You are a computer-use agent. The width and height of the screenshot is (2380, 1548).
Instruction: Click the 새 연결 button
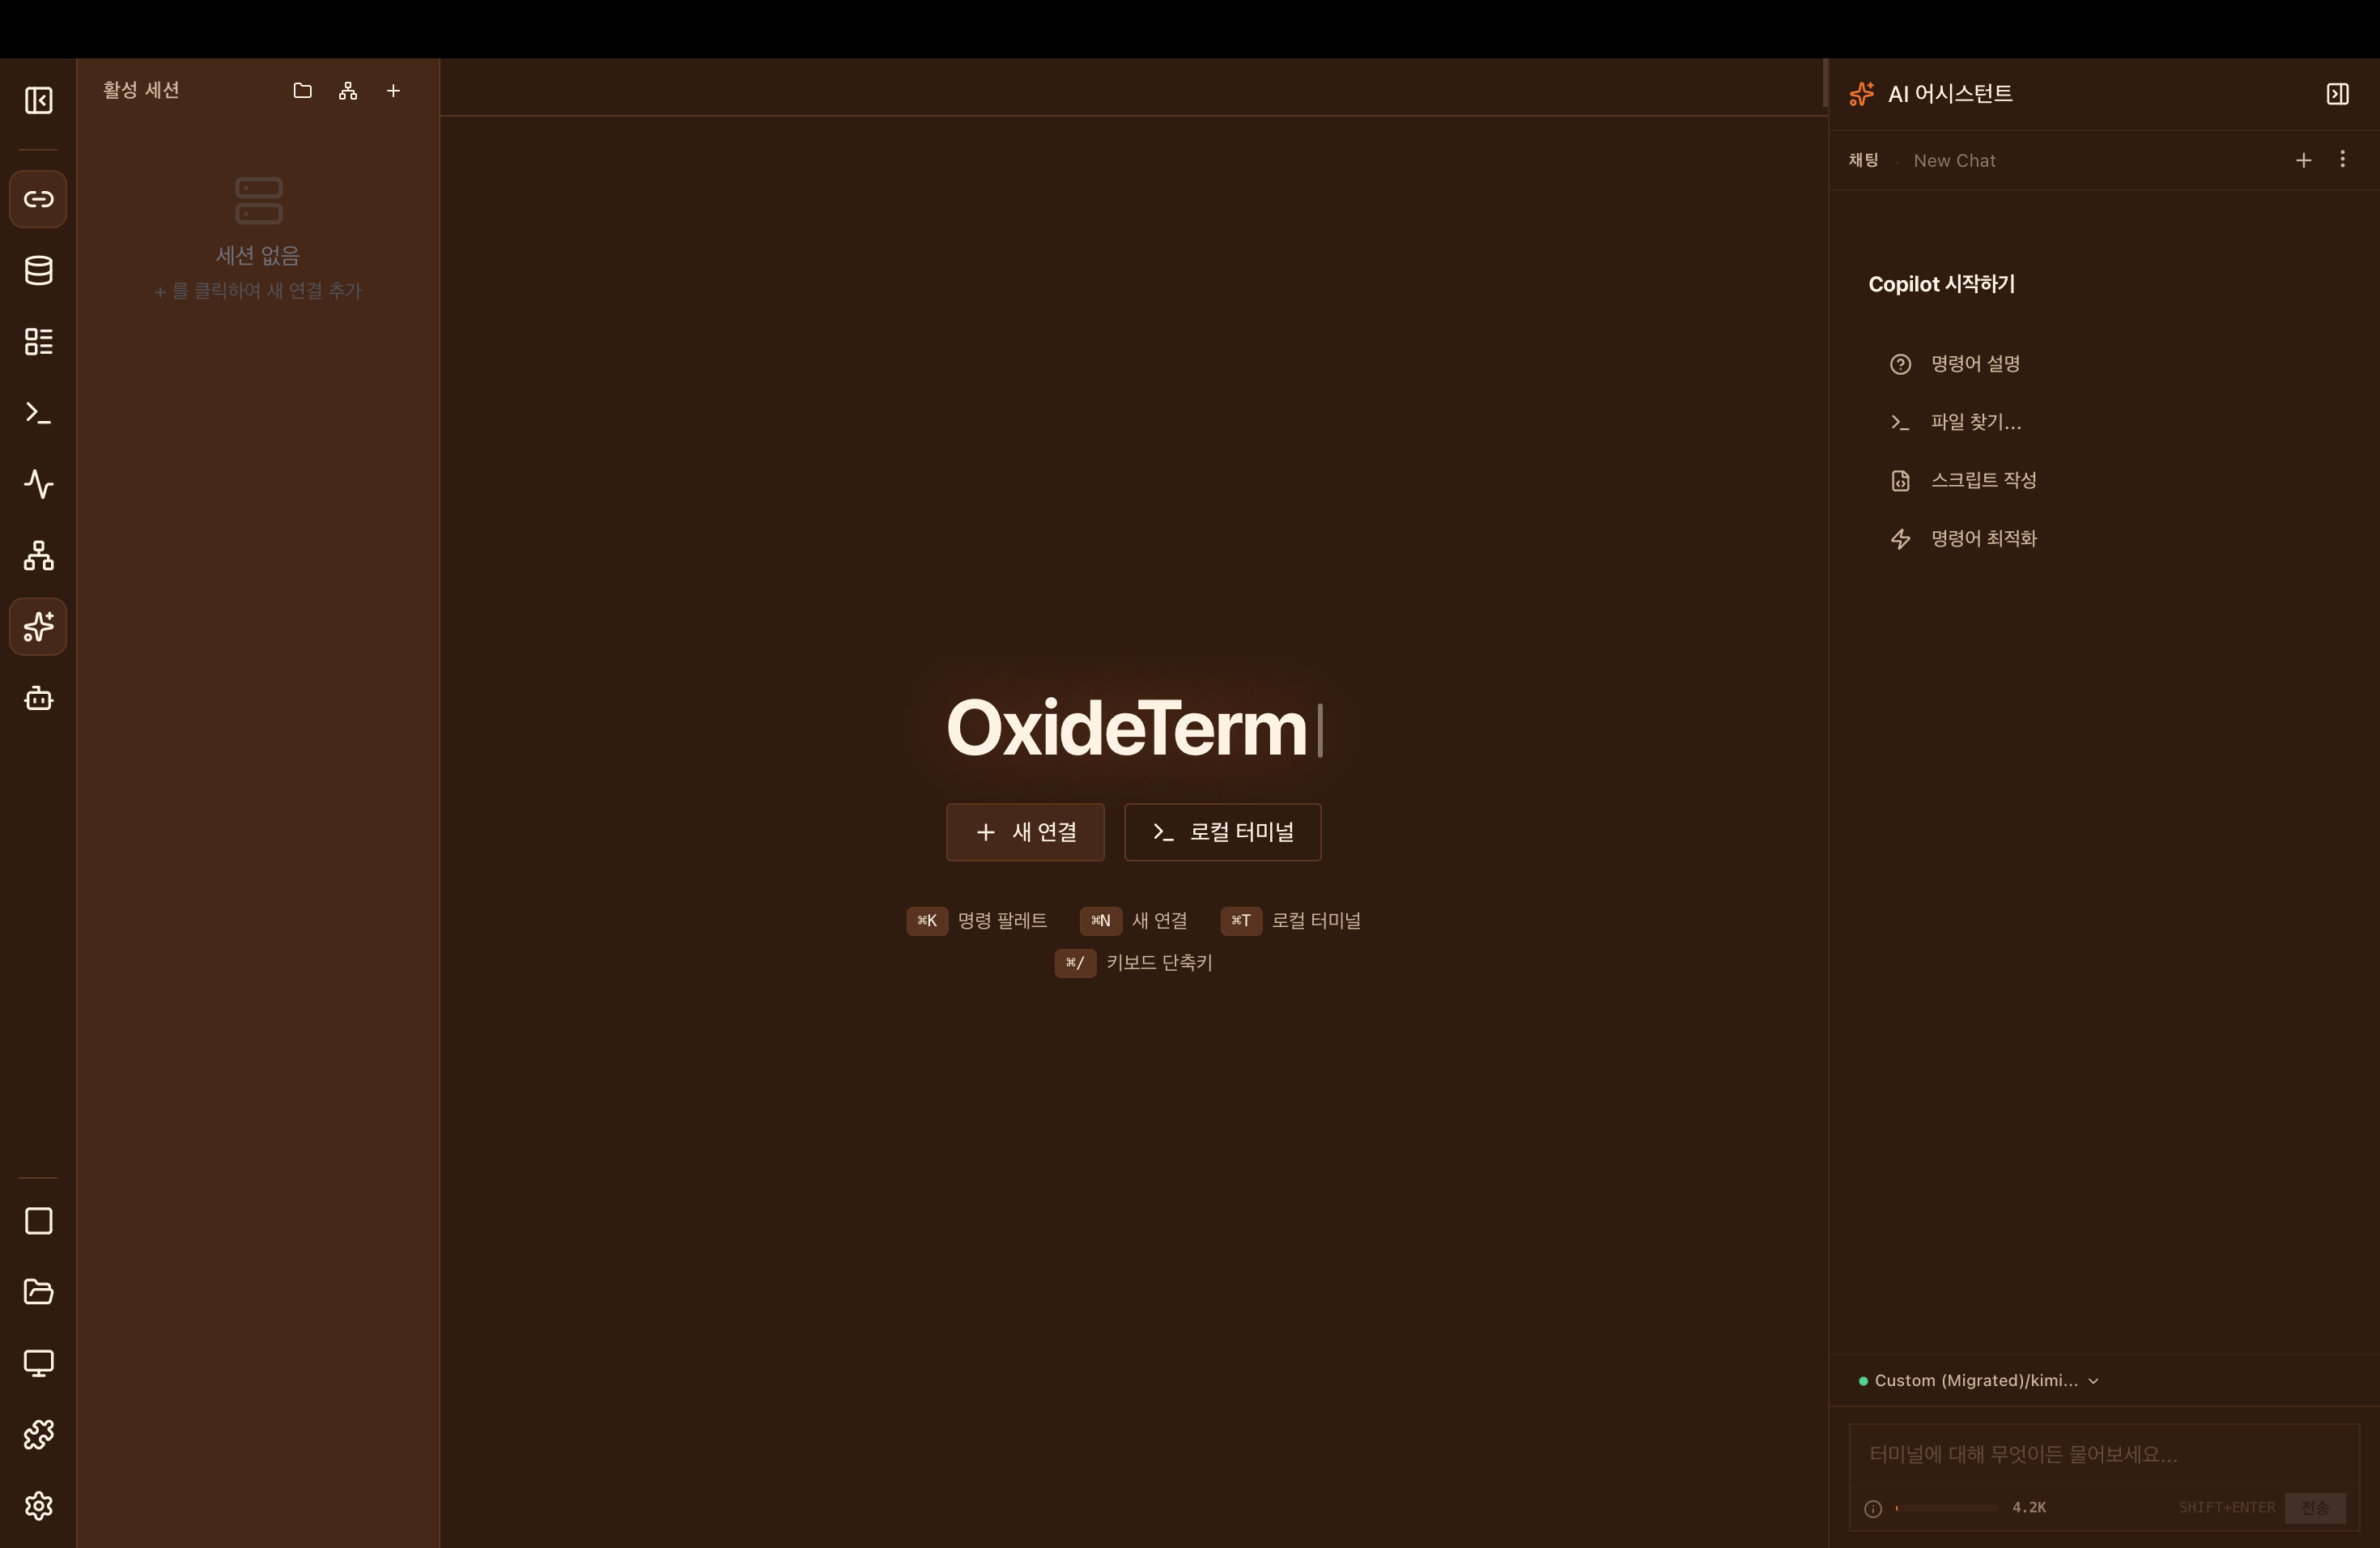tap(1025, 831)
